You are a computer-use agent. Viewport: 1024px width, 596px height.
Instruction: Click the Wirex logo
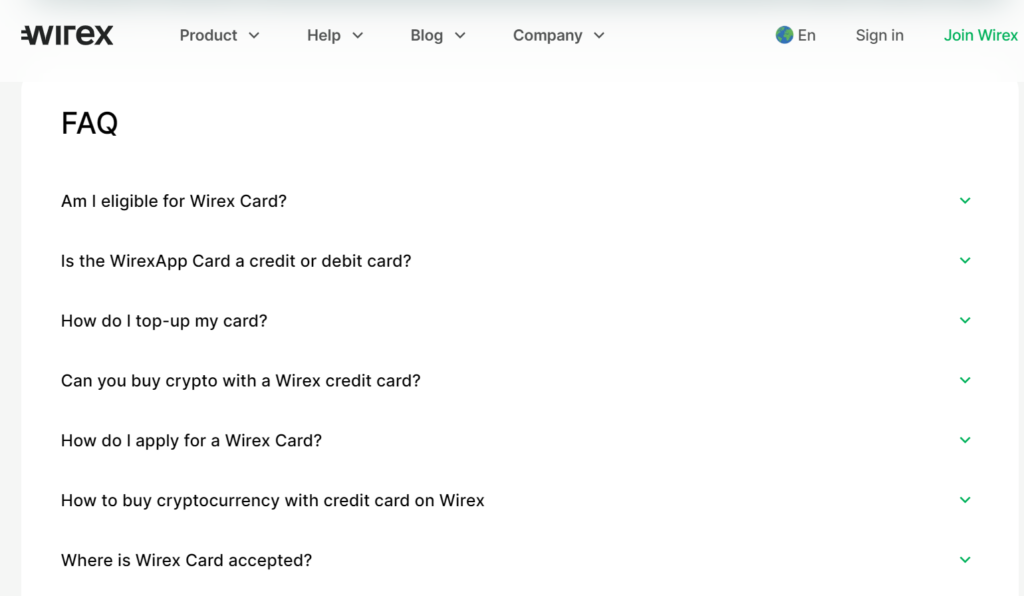tap(67, 35)
